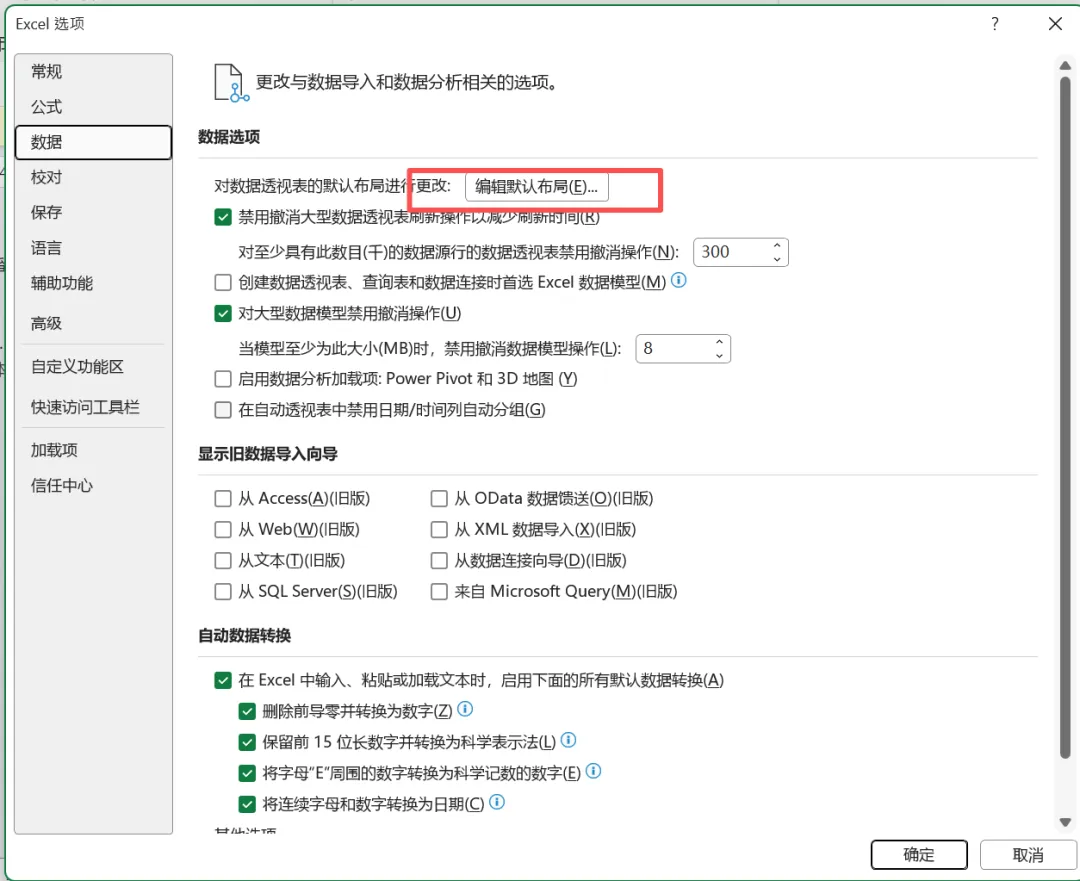Click the scrollbar down arrow

tap(1065, 822)
